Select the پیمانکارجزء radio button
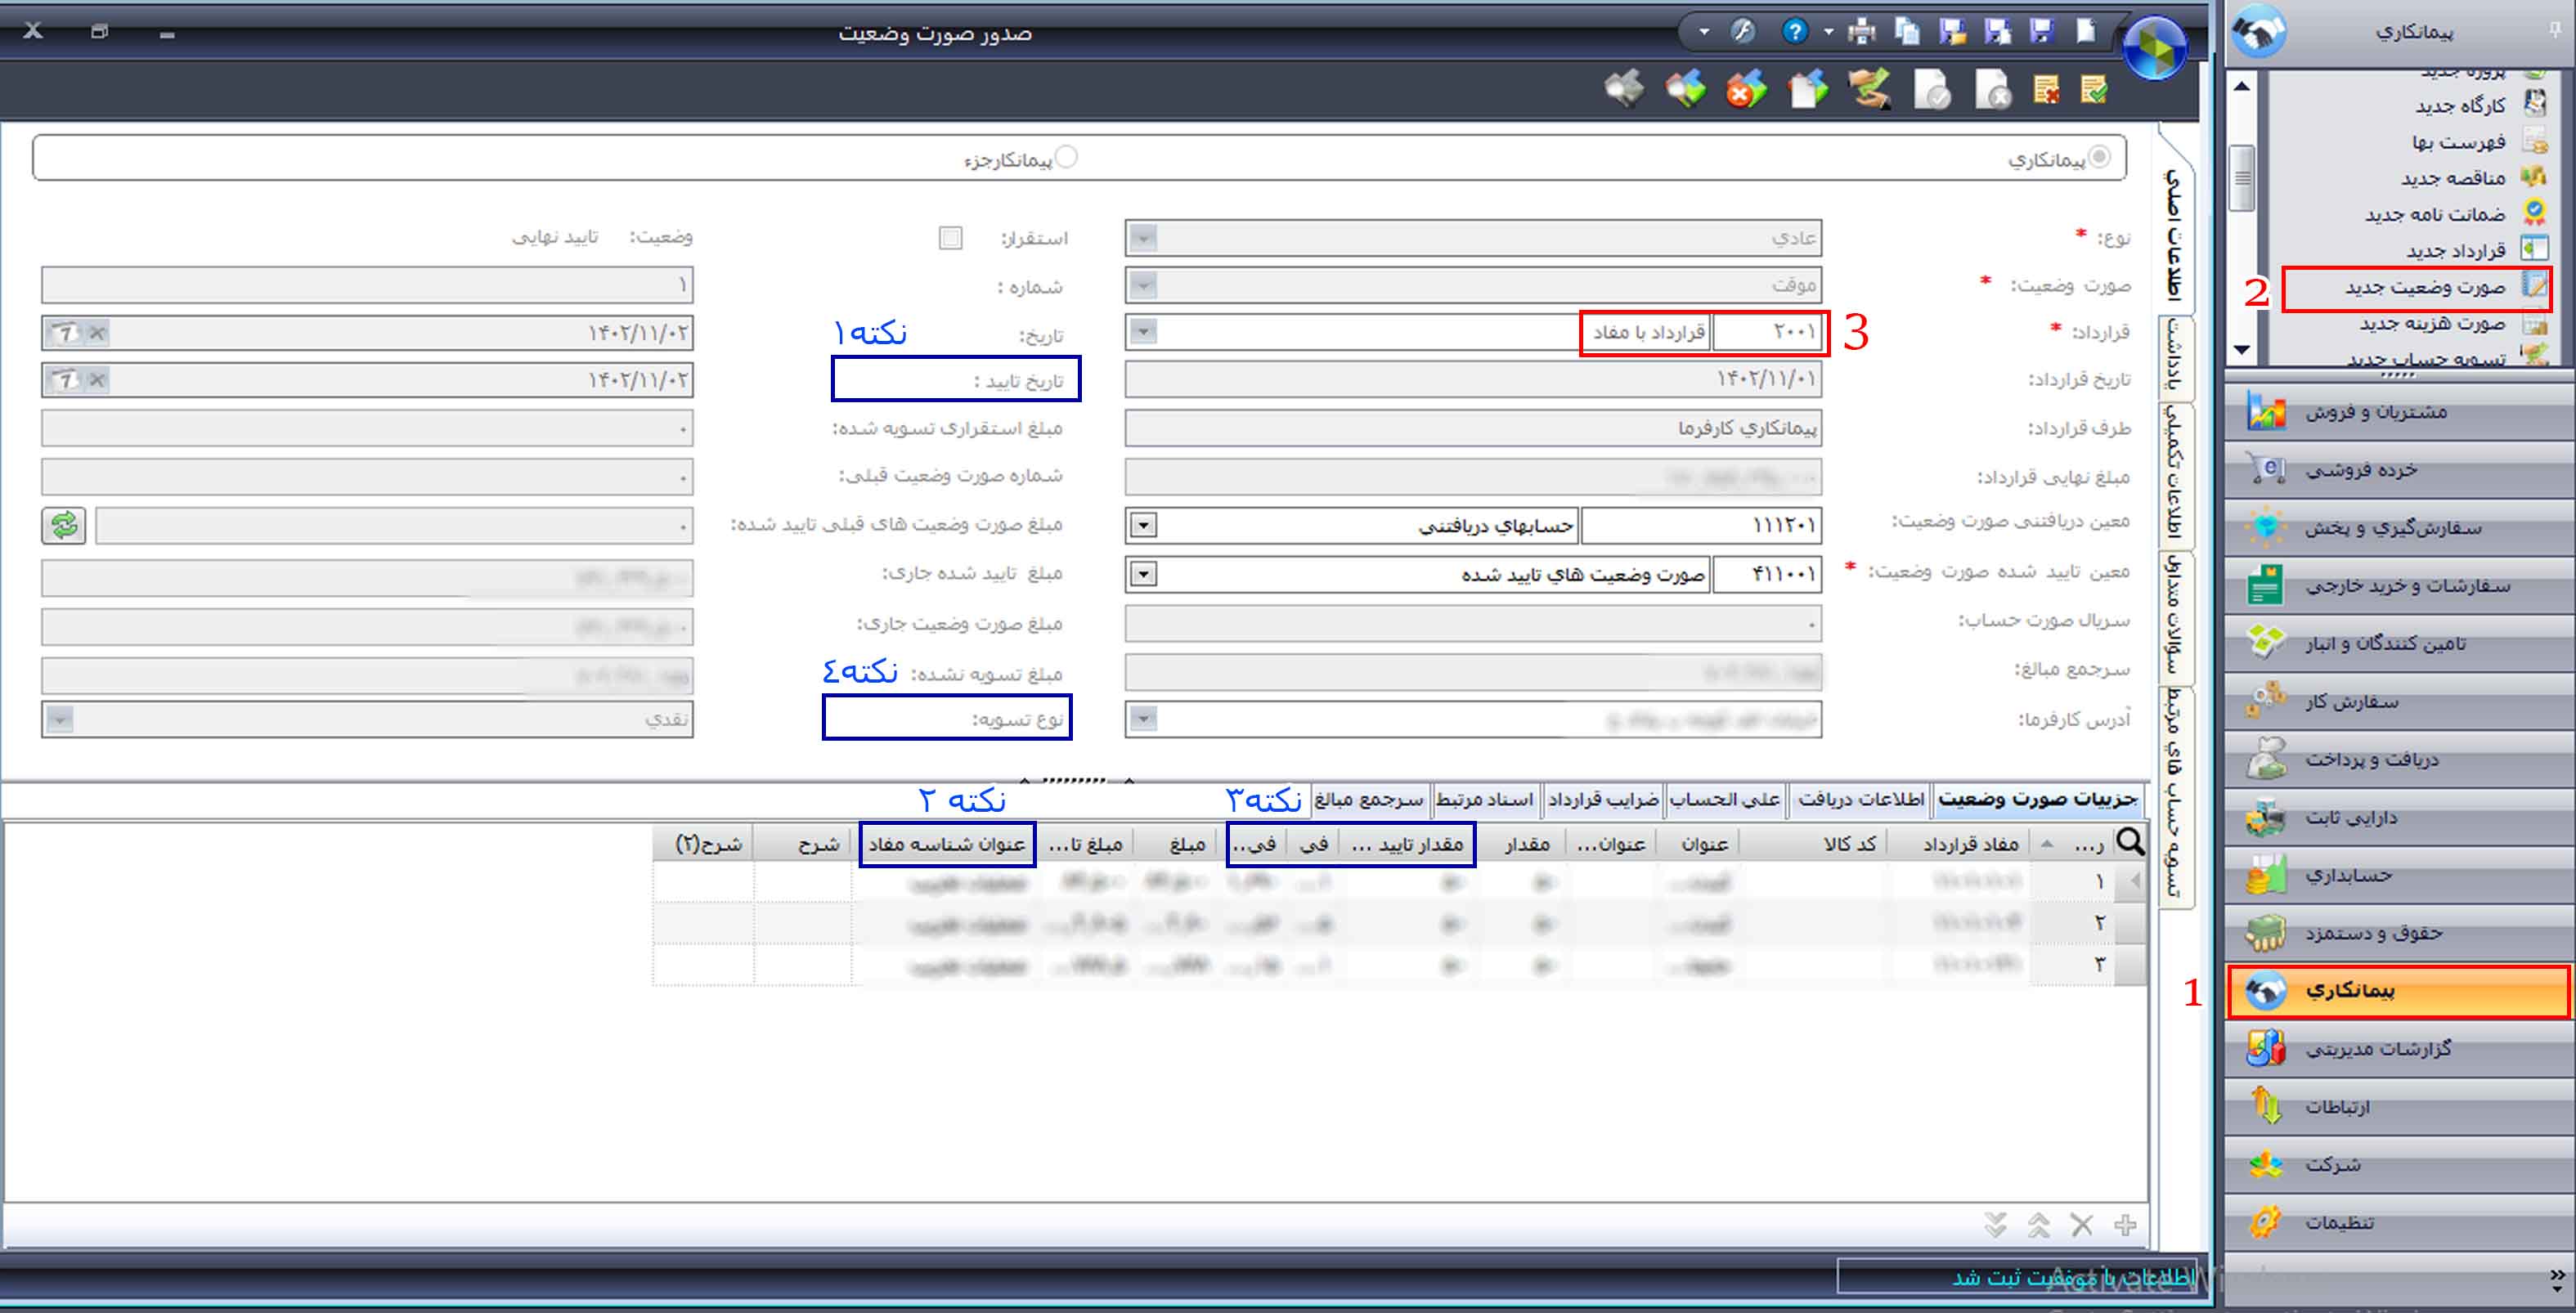Image resolution: width=2576 pixels, height=1313 pixels. pyautogui.click(x=1067, y=157)
